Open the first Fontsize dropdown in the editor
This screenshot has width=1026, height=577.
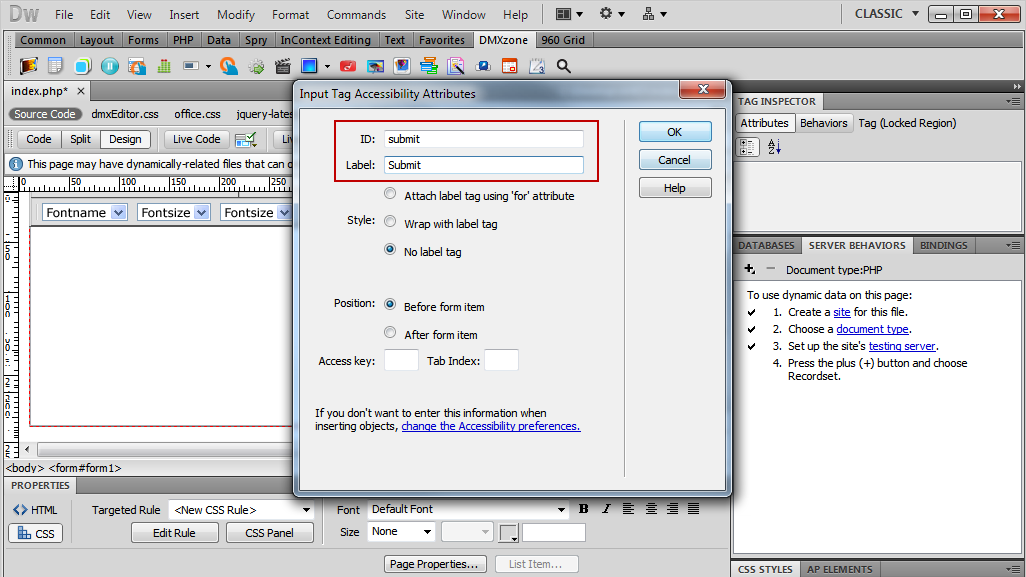pyautogui.click(x=202, y=213)
